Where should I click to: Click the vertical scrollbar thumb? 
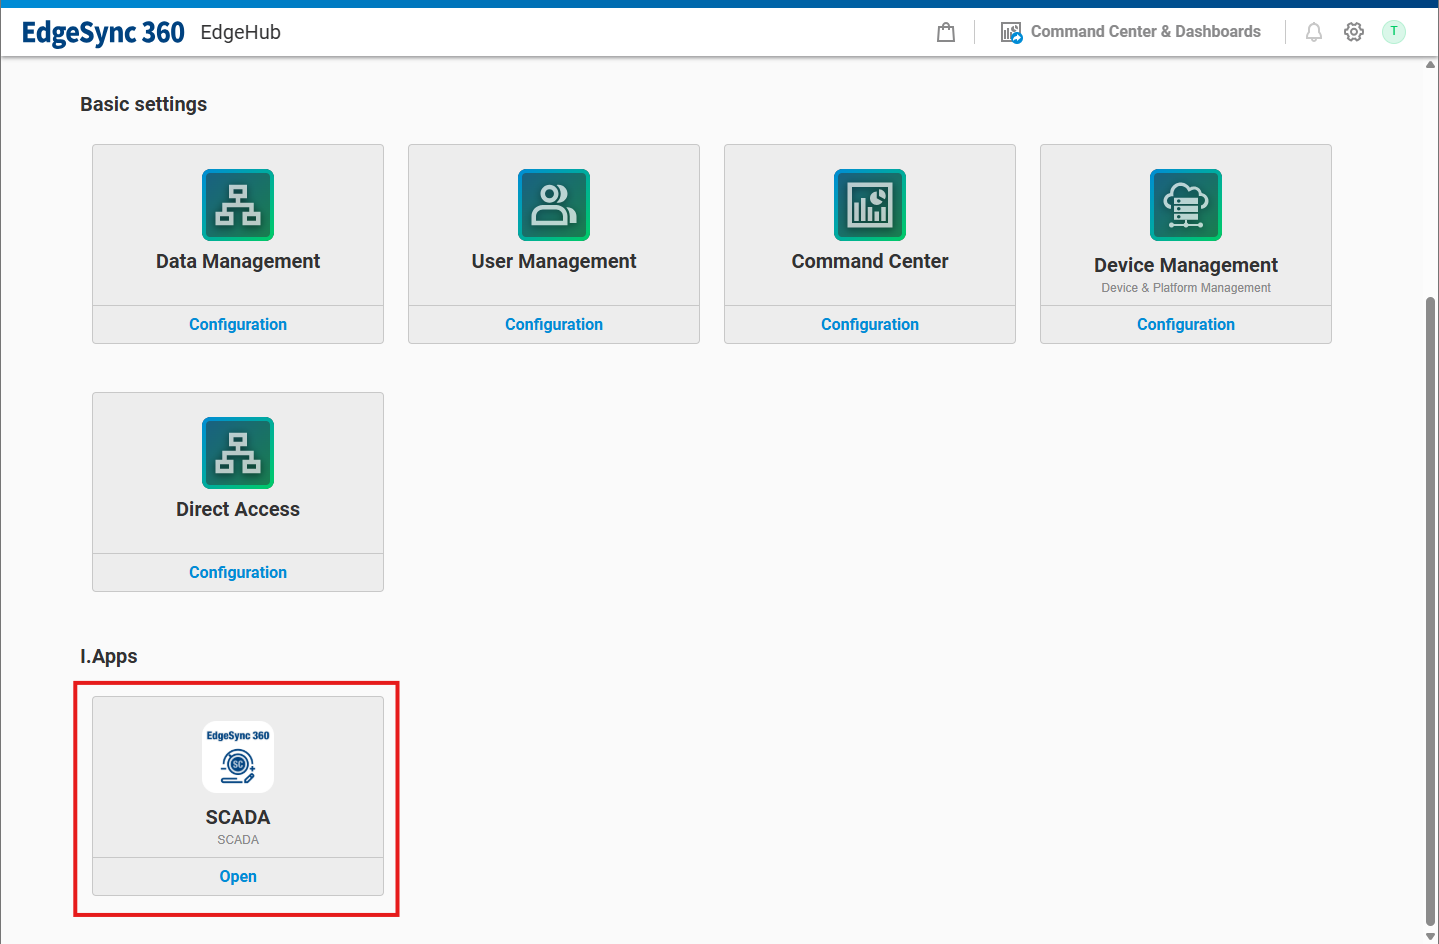click(1430, 610)
